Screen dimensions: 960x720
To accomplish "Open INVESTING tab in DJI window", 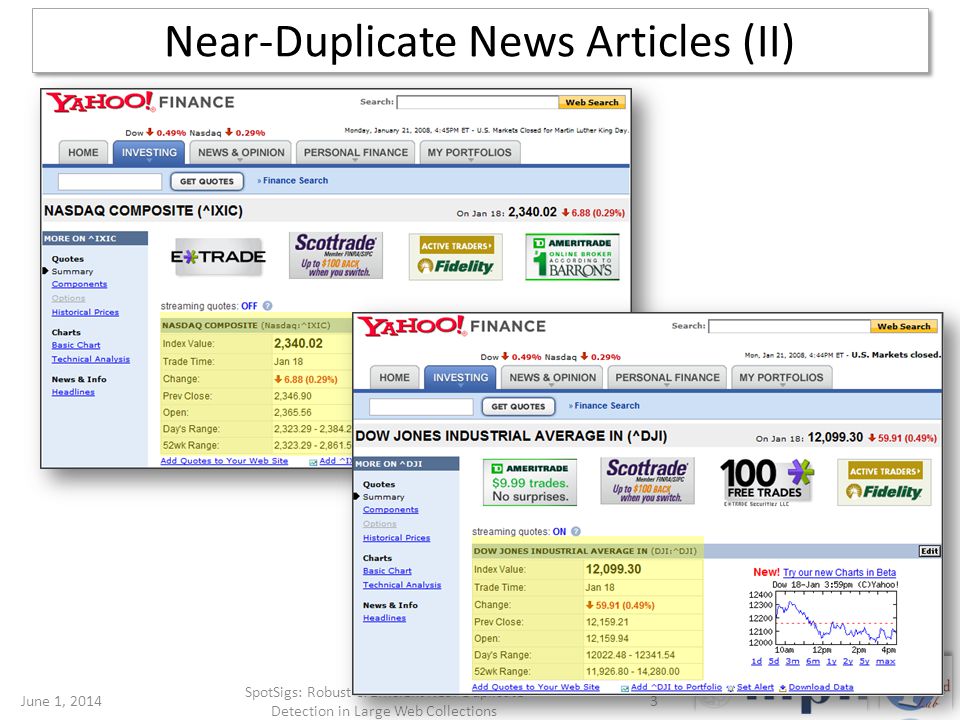I will pos(460,378).
